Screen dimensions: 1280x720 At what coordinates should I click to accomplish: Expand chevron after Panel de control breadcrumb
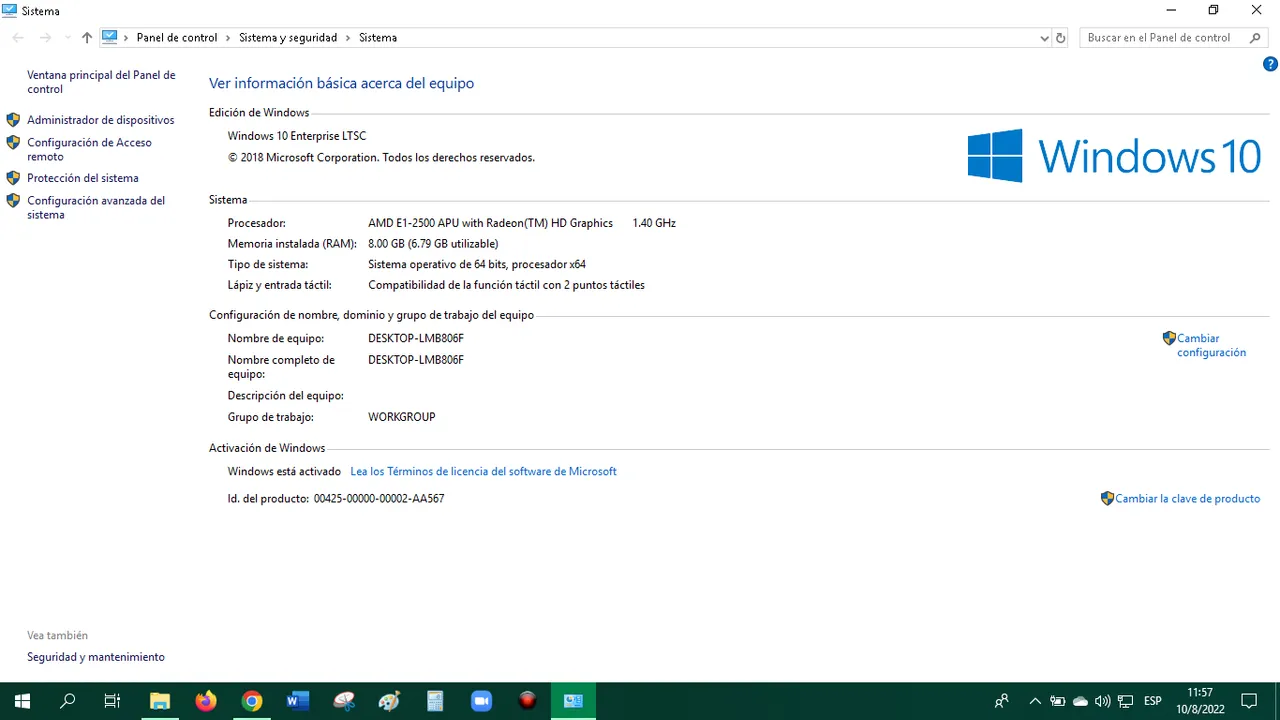tap(228, 38)
